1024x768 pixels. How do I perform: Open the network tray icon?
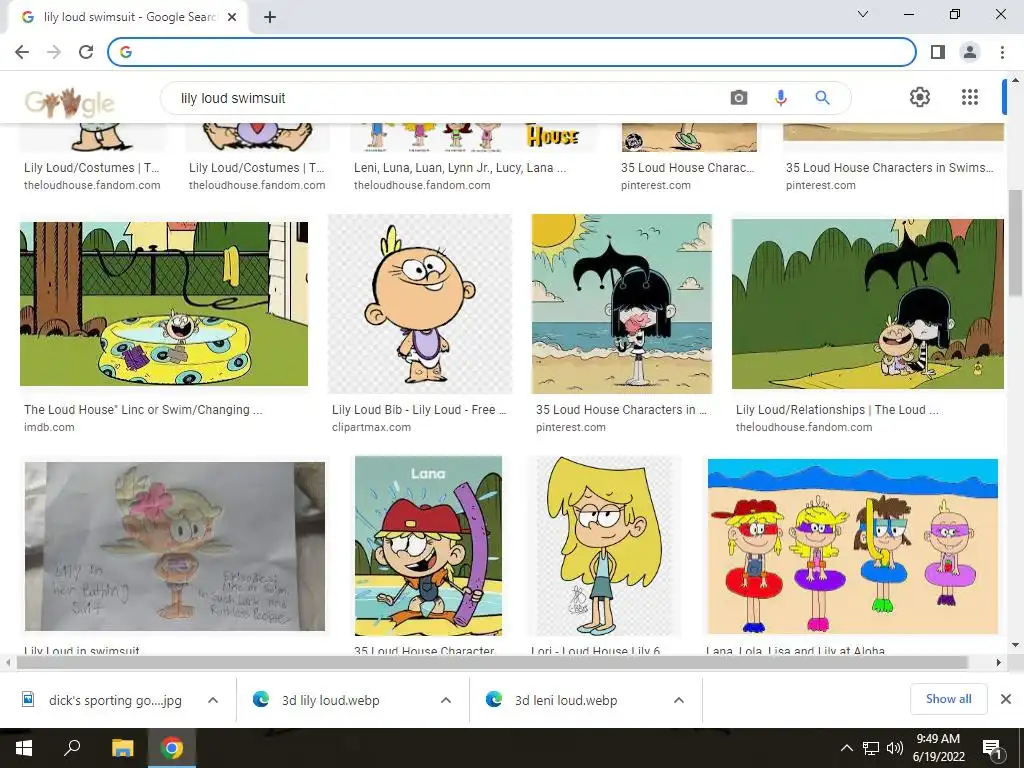(871, 748)
